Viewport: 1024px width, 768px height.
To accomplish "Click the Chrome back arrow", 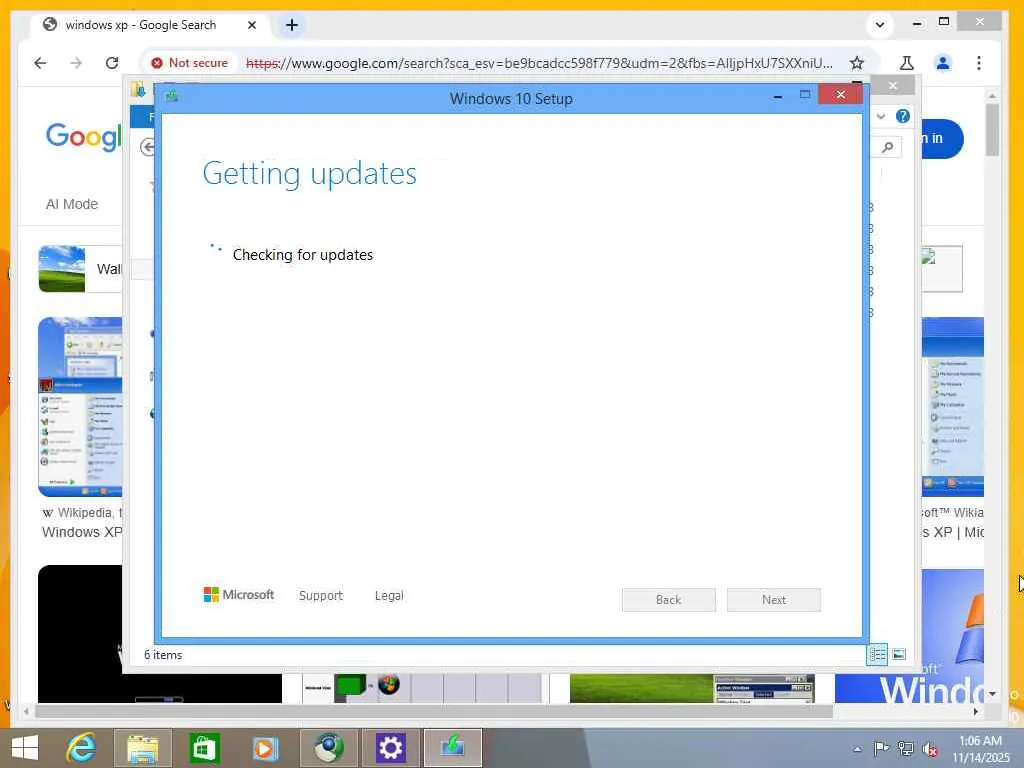I will click(x=40, y=63).
